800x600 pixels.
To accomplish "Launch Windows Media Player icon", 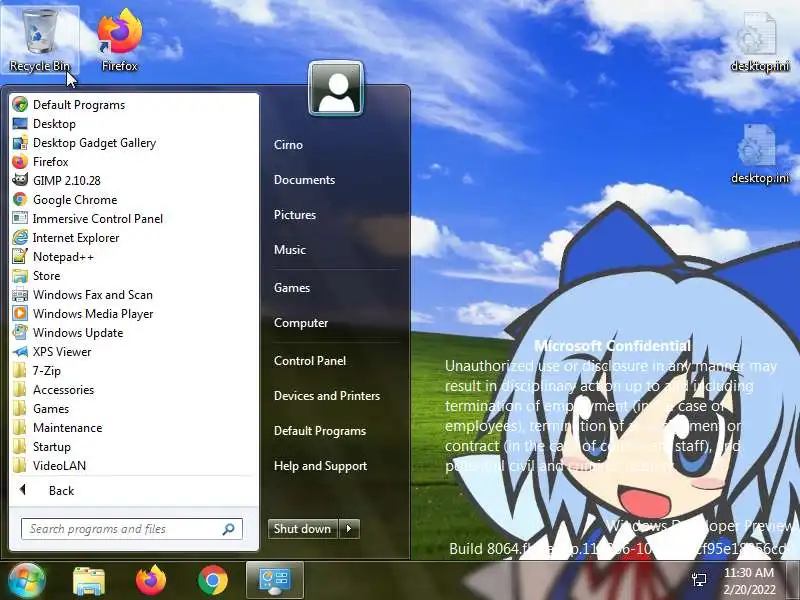I will 20,313.
